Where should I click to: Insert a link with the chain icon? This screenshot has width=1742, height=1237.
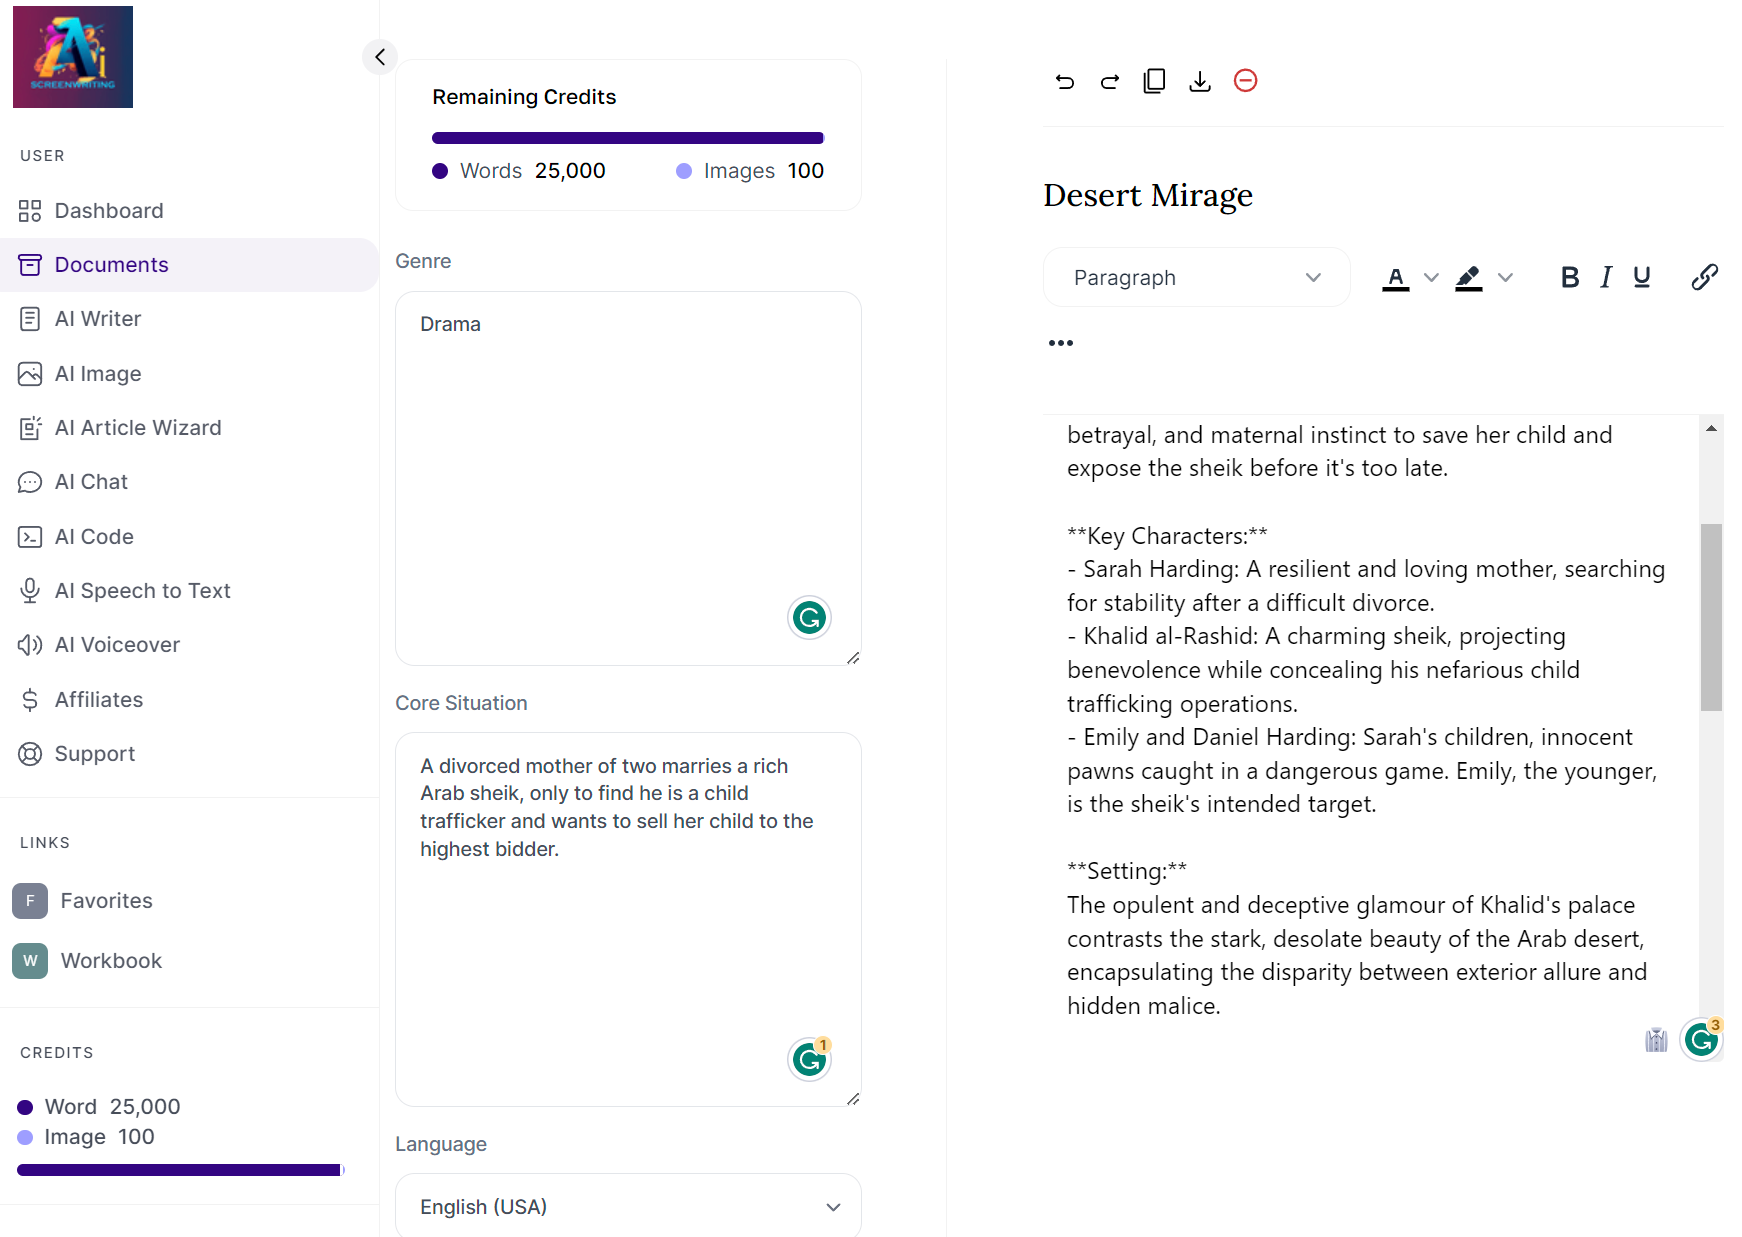tap(1704, 277)
